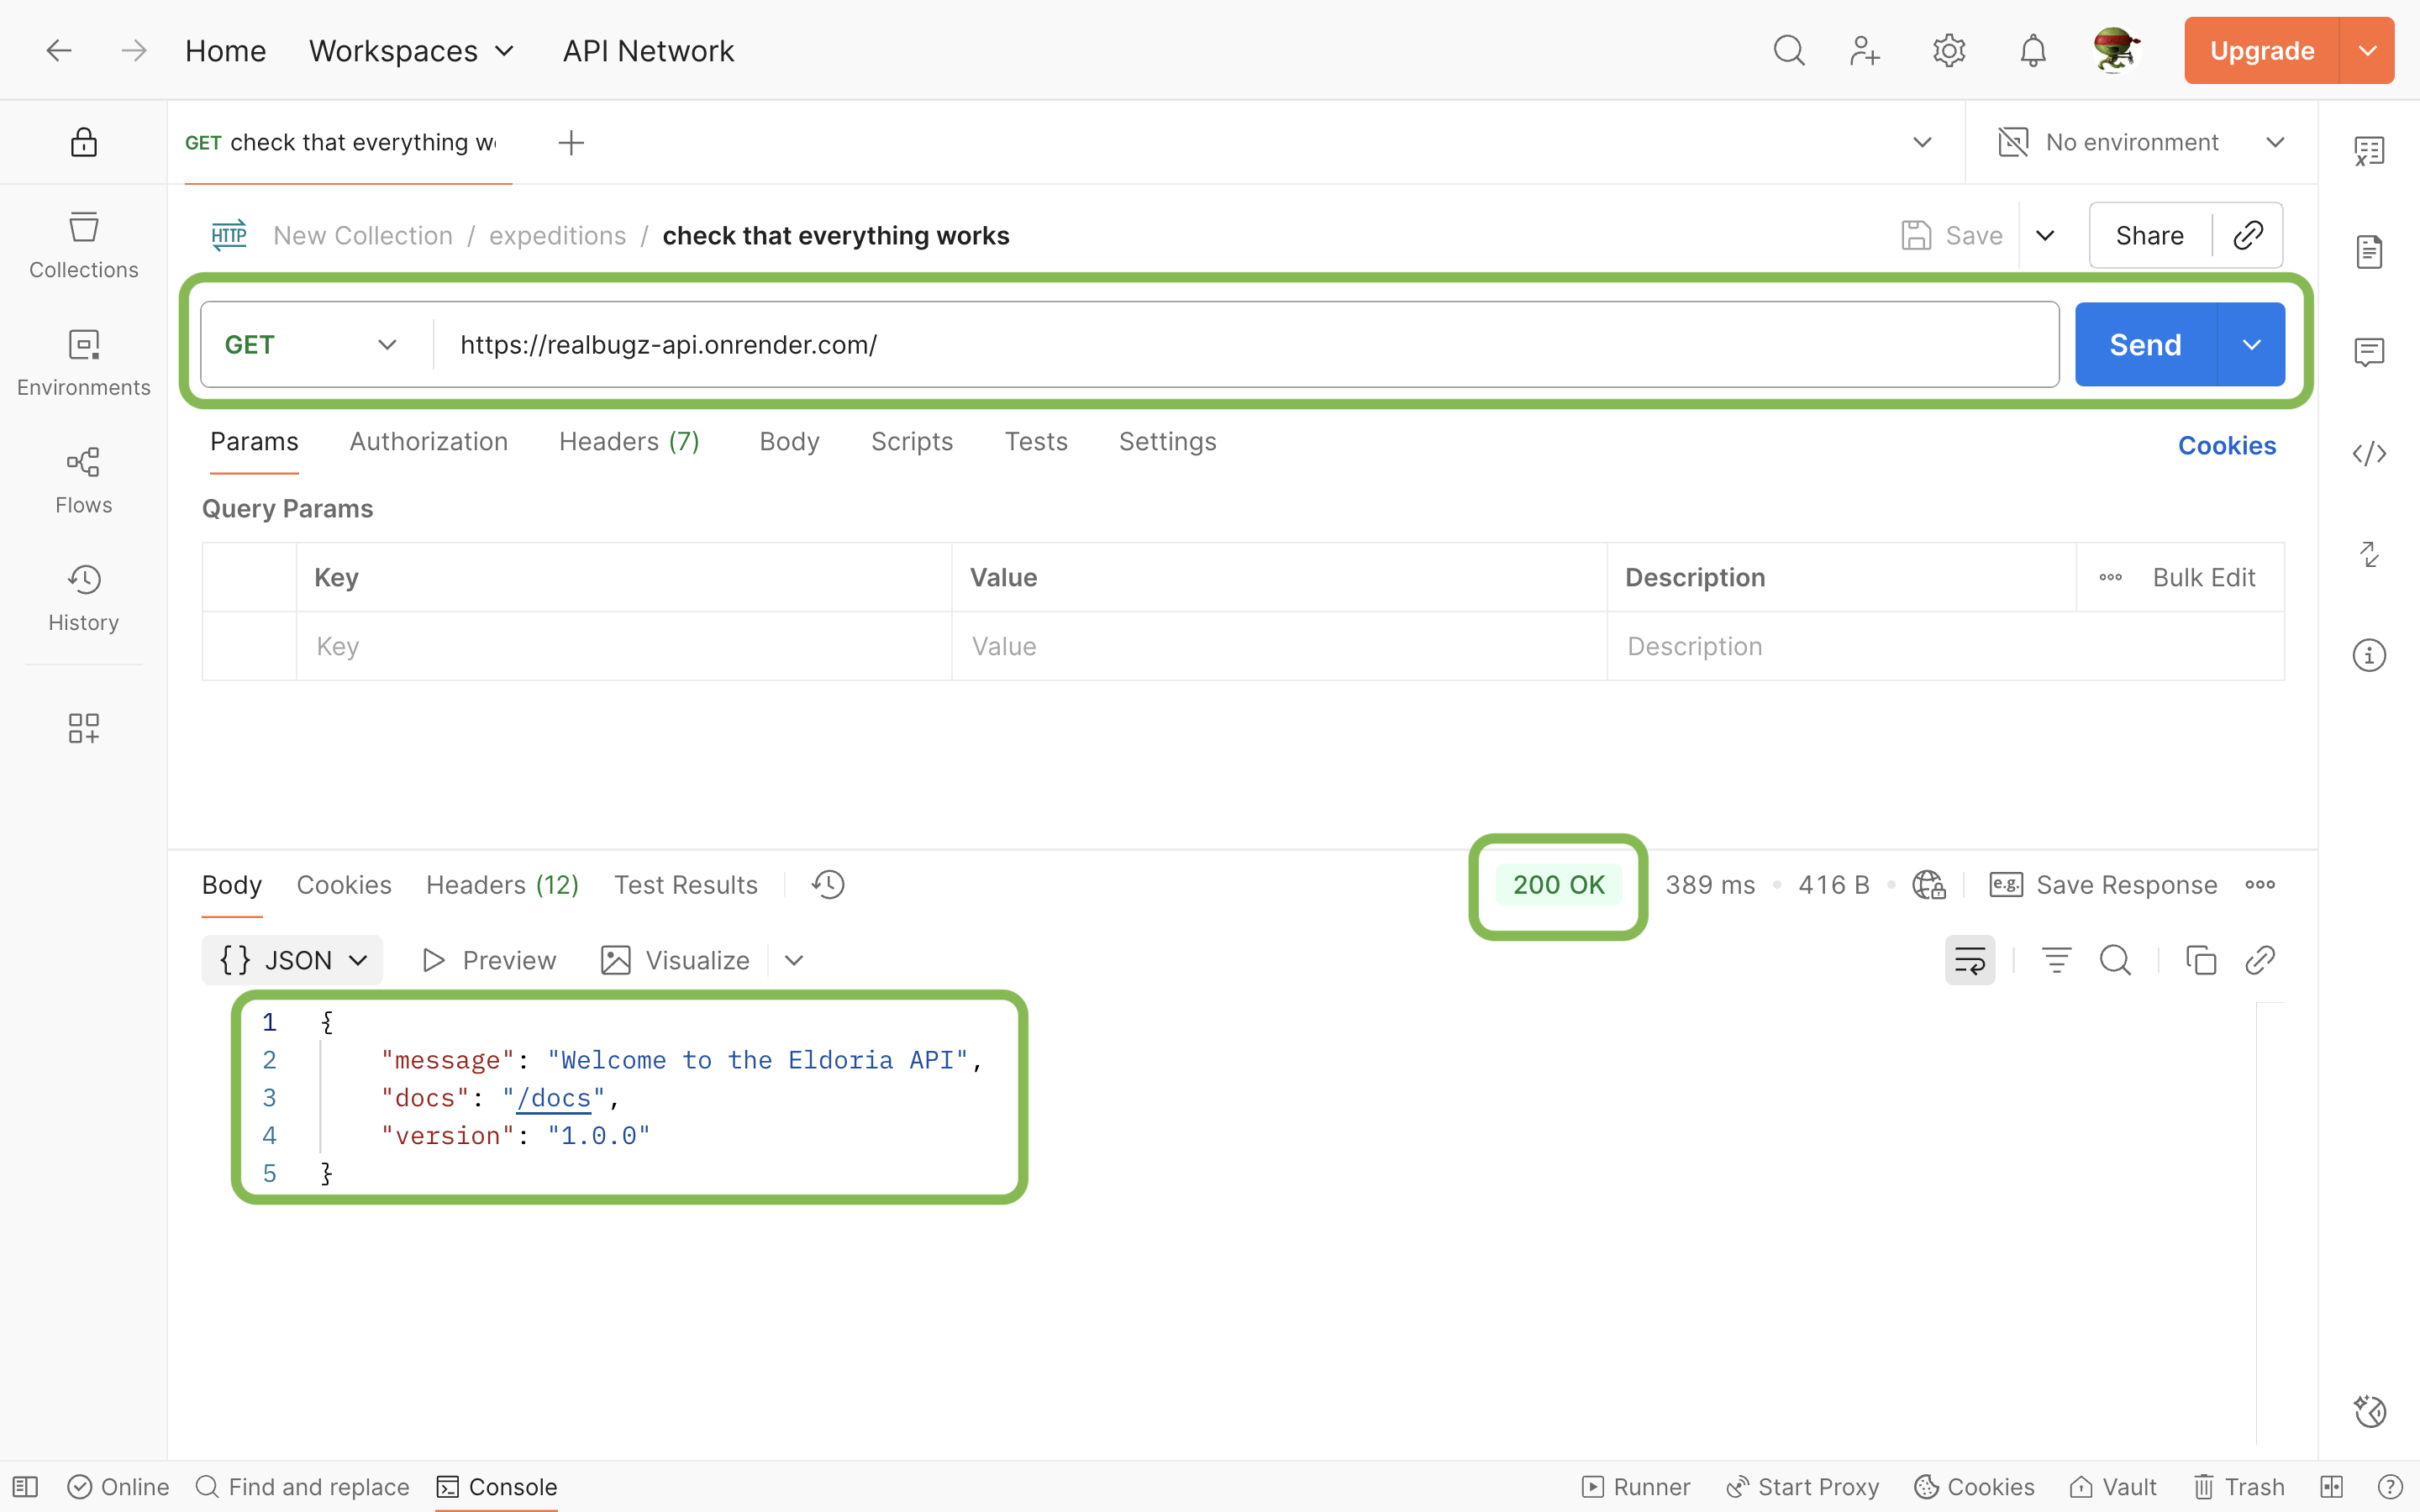The height and width of the screenshot is (1512, 2420).
Task: Open the comments panel icon
Action: (x=2368, y=352)
